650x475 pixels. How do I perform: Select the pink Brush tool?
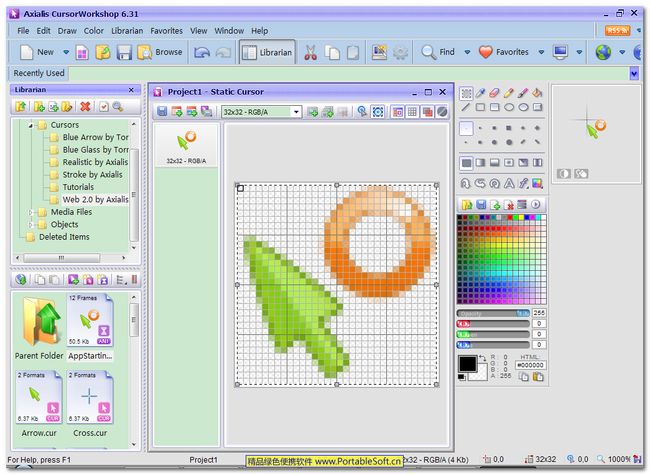pos(523,93)
